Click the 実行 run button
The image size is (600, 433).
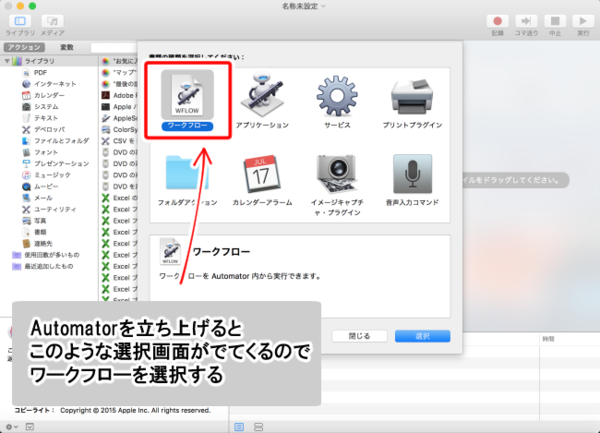point(583,21)
